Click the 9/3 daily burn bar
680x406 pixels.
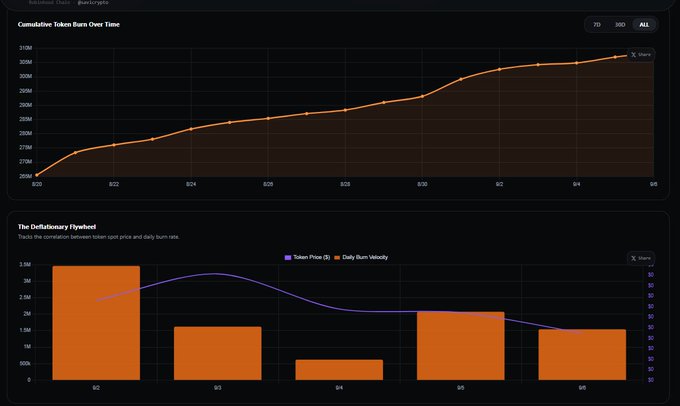click(218, 353)
